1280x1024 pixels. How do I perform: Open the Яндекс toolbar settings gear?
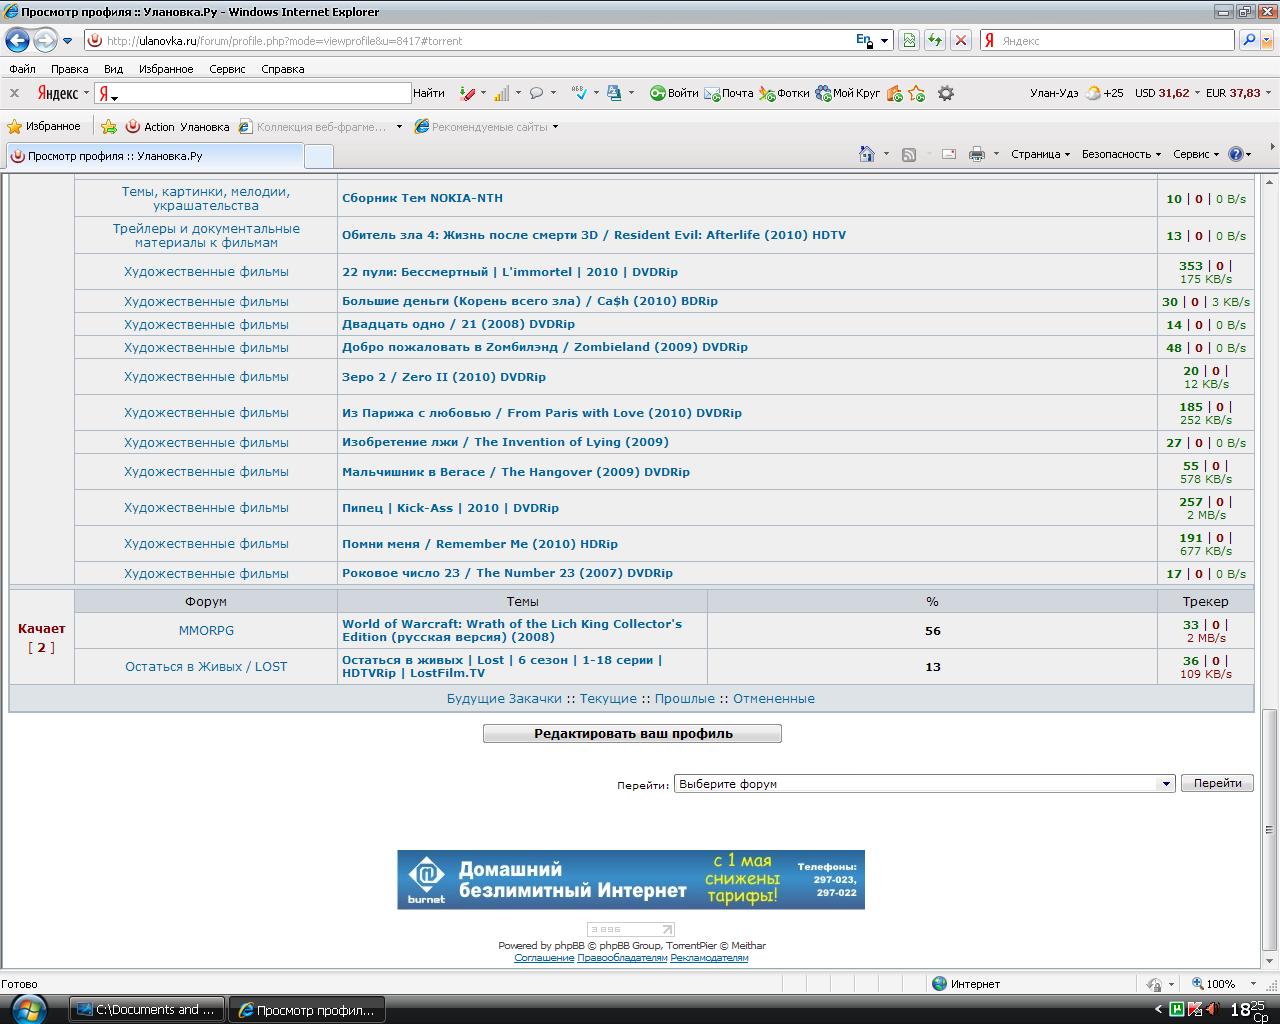click(x=945, y=93)
